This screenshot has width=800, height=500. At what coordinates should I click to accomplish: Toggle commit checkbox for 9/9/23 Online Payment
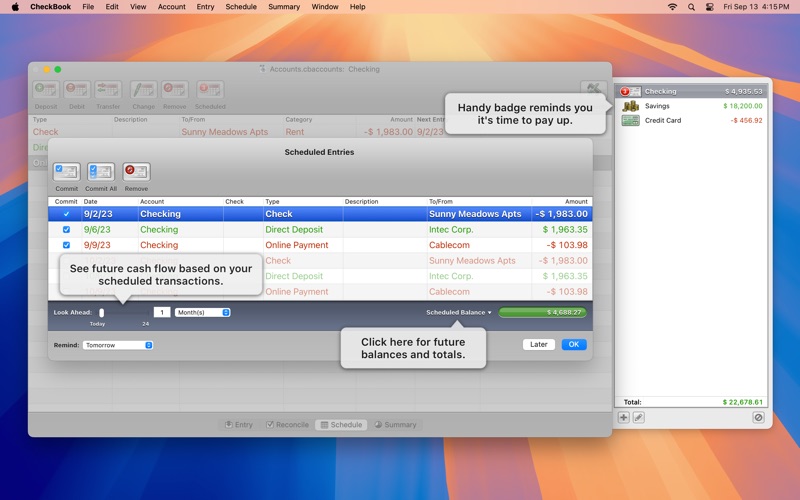(x=66, y=245)
